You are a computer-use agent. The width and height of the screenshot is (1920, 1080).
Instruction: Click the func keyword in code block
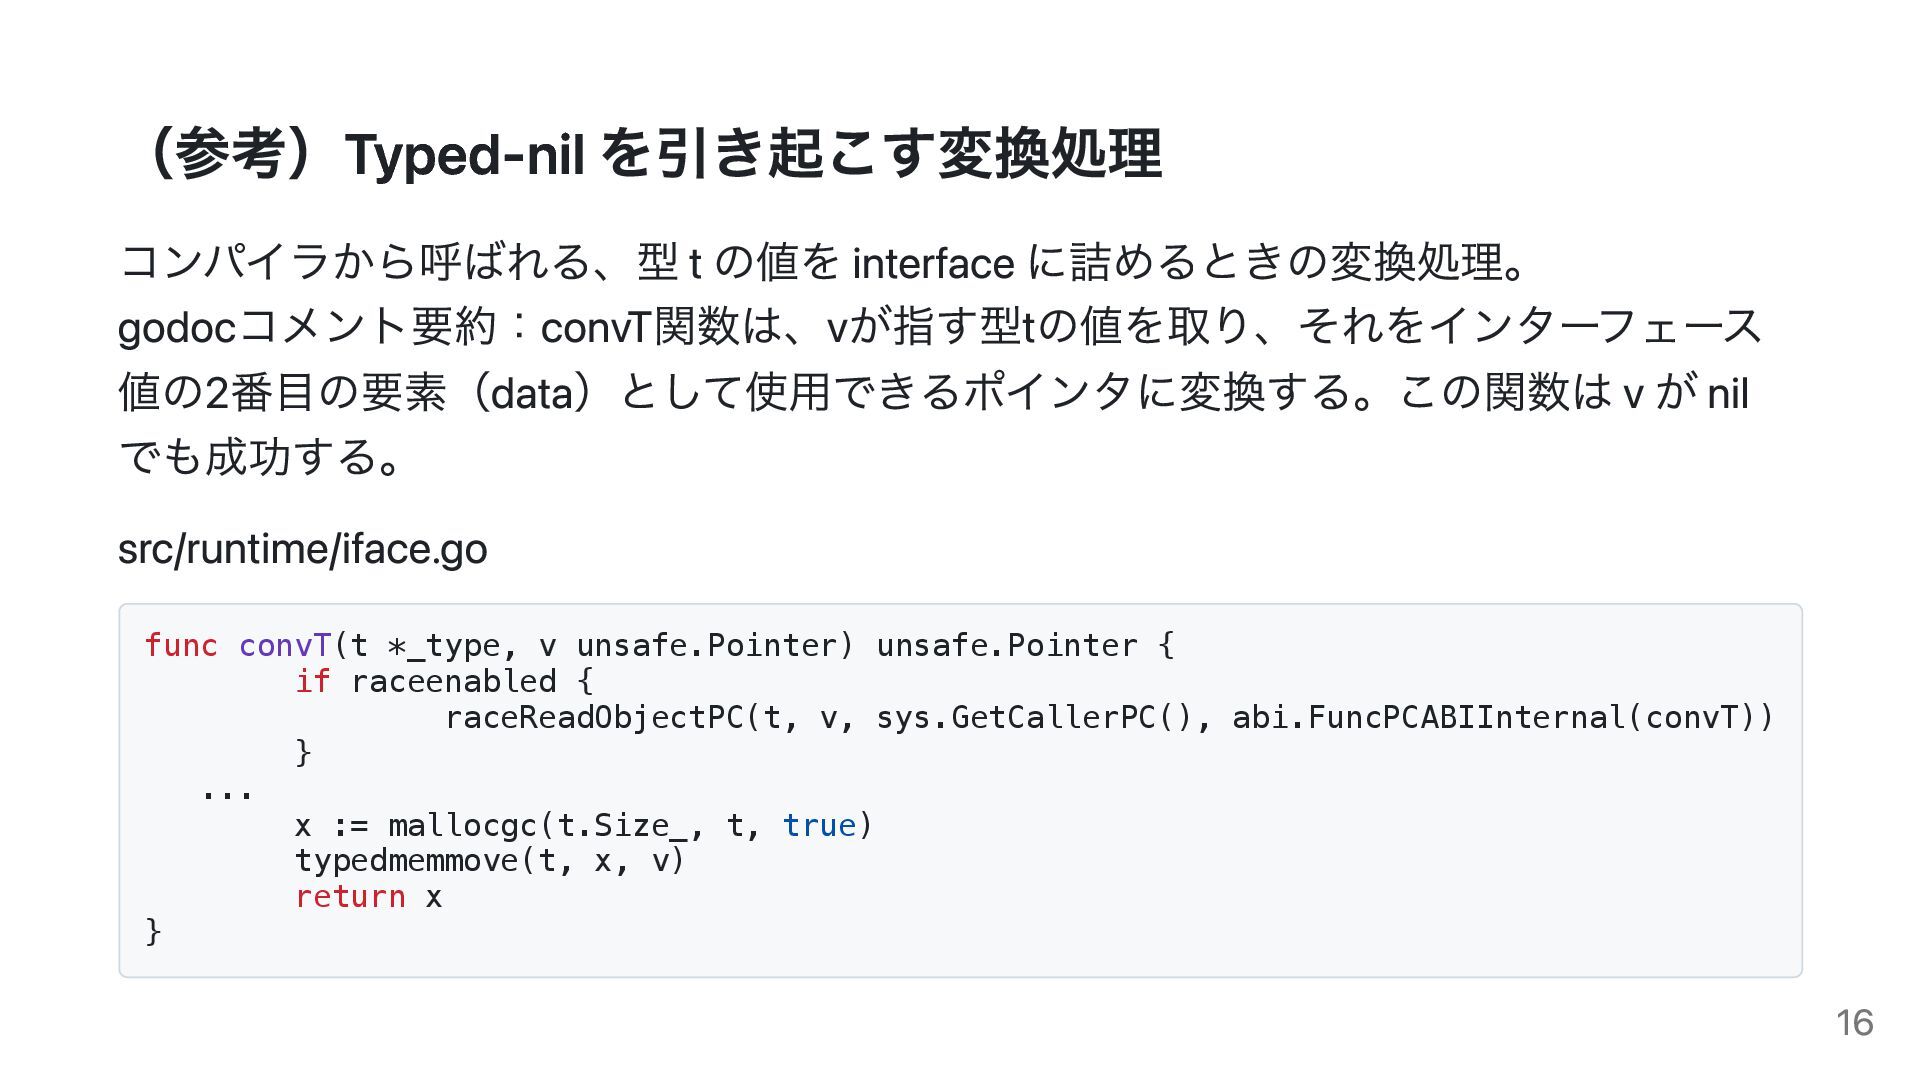pos(181,646)
